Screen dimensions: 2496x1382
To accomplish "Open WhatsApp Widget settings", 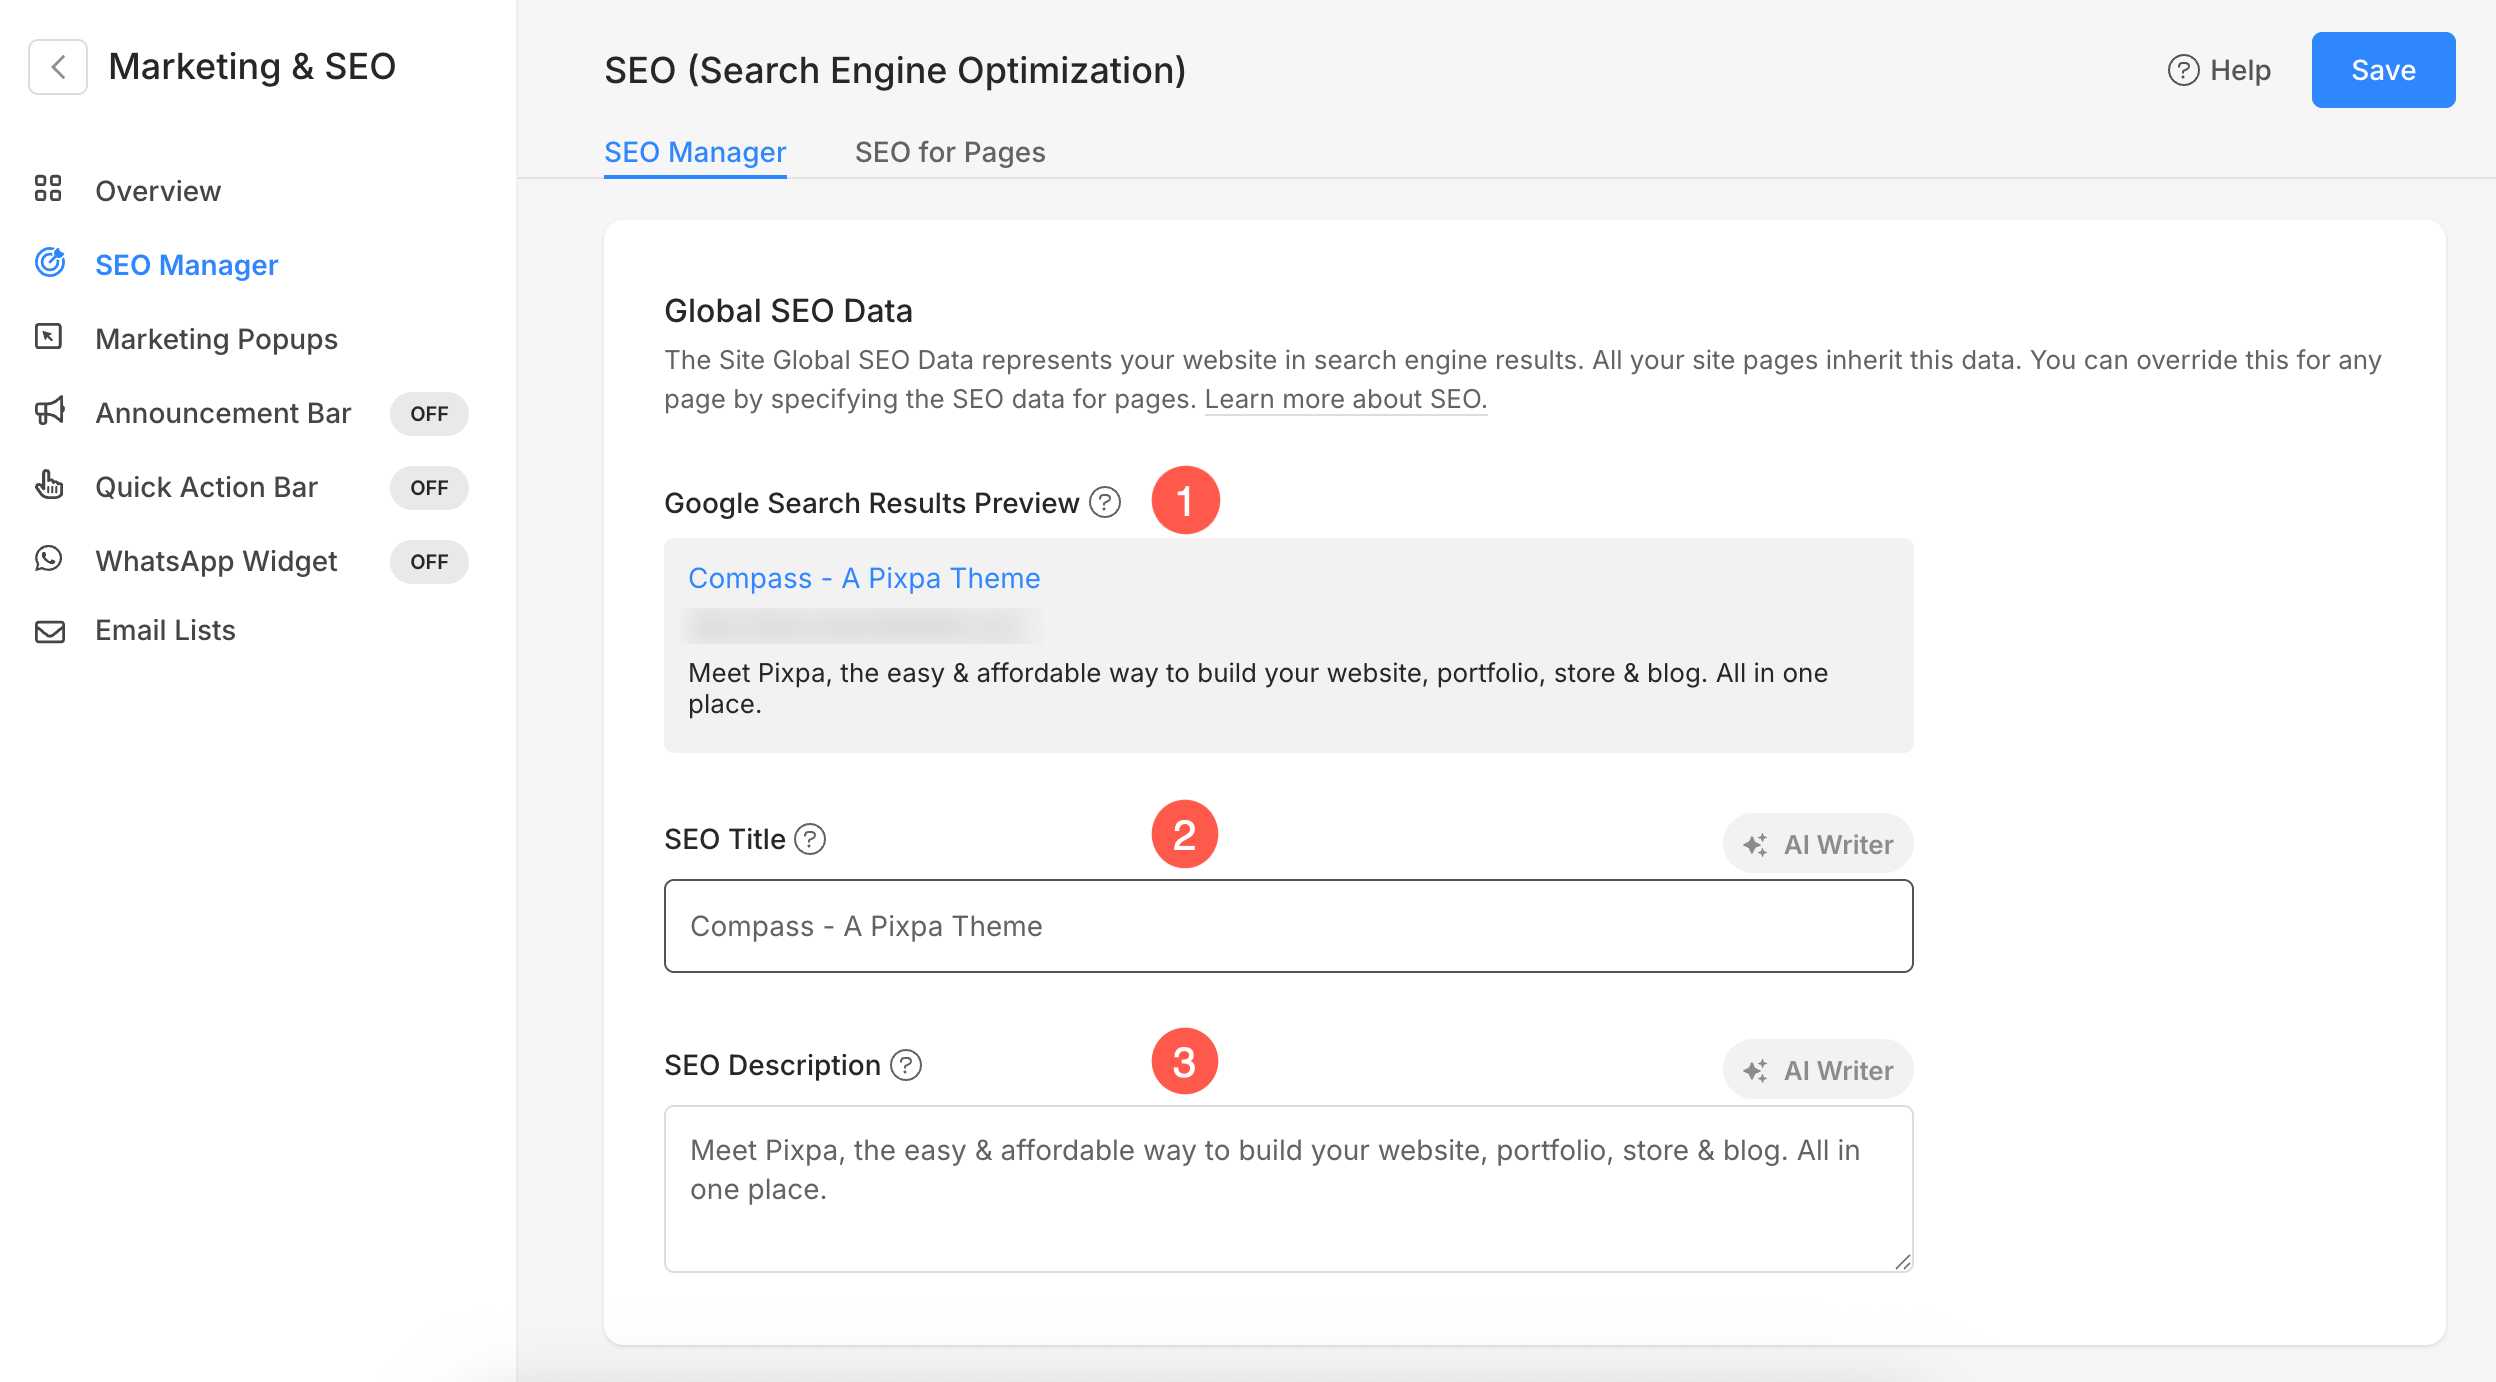I will (216, 561).
